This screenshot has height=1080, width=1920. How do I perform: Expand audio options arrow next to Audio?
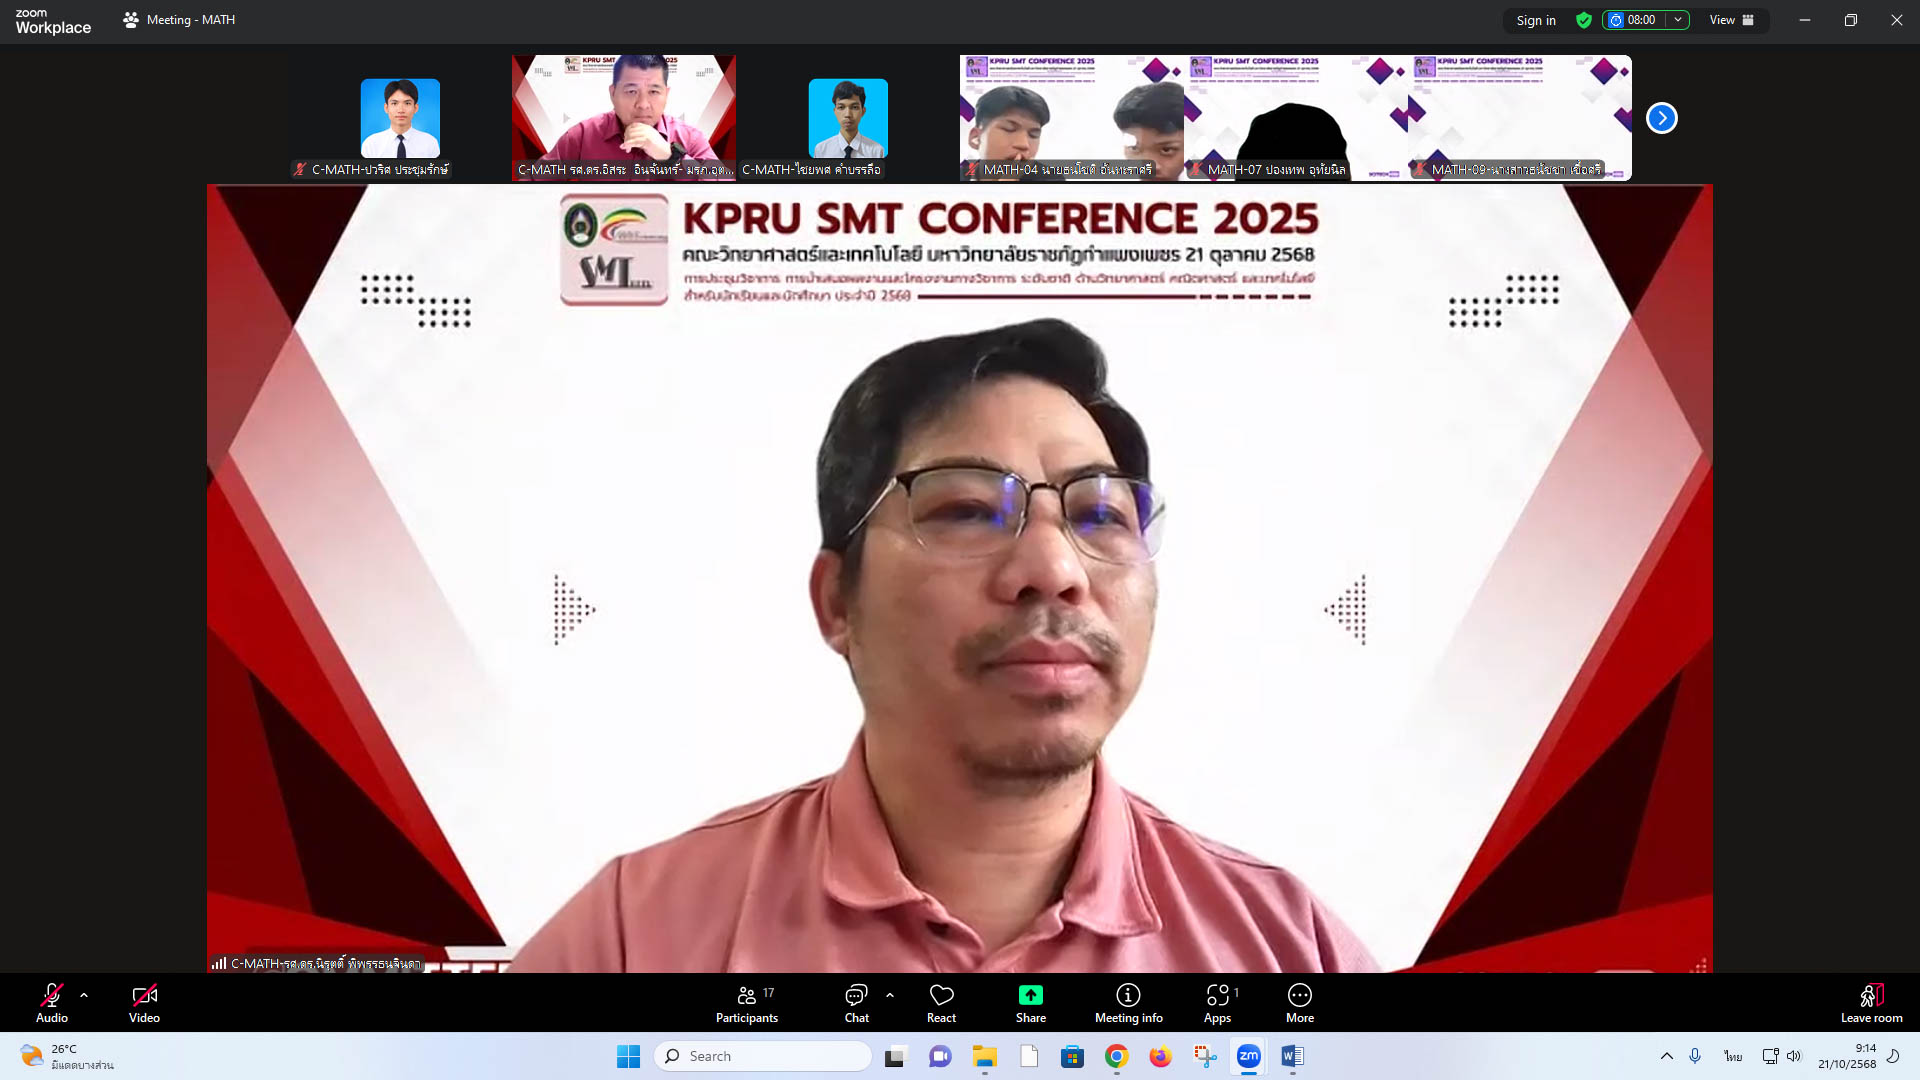[84, 995]
